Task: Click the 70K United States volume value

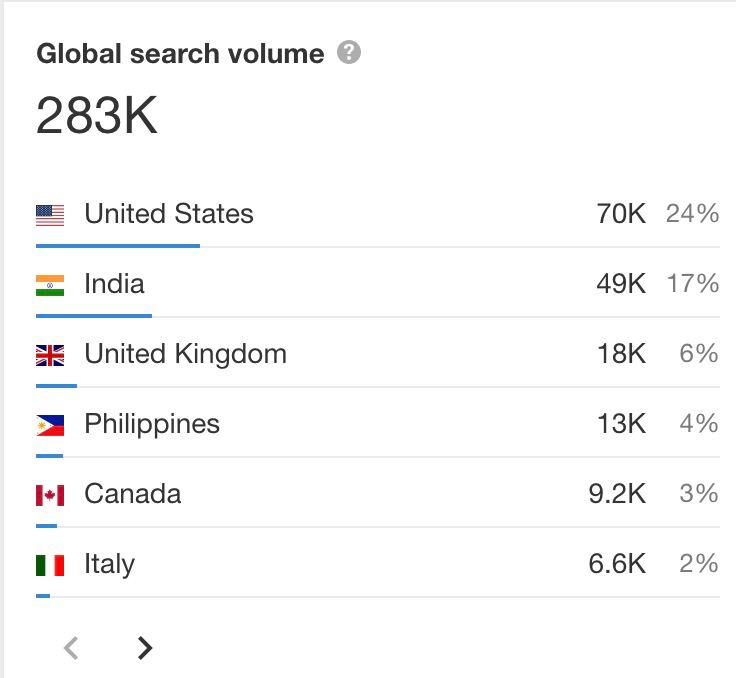Action: [621, 214]
